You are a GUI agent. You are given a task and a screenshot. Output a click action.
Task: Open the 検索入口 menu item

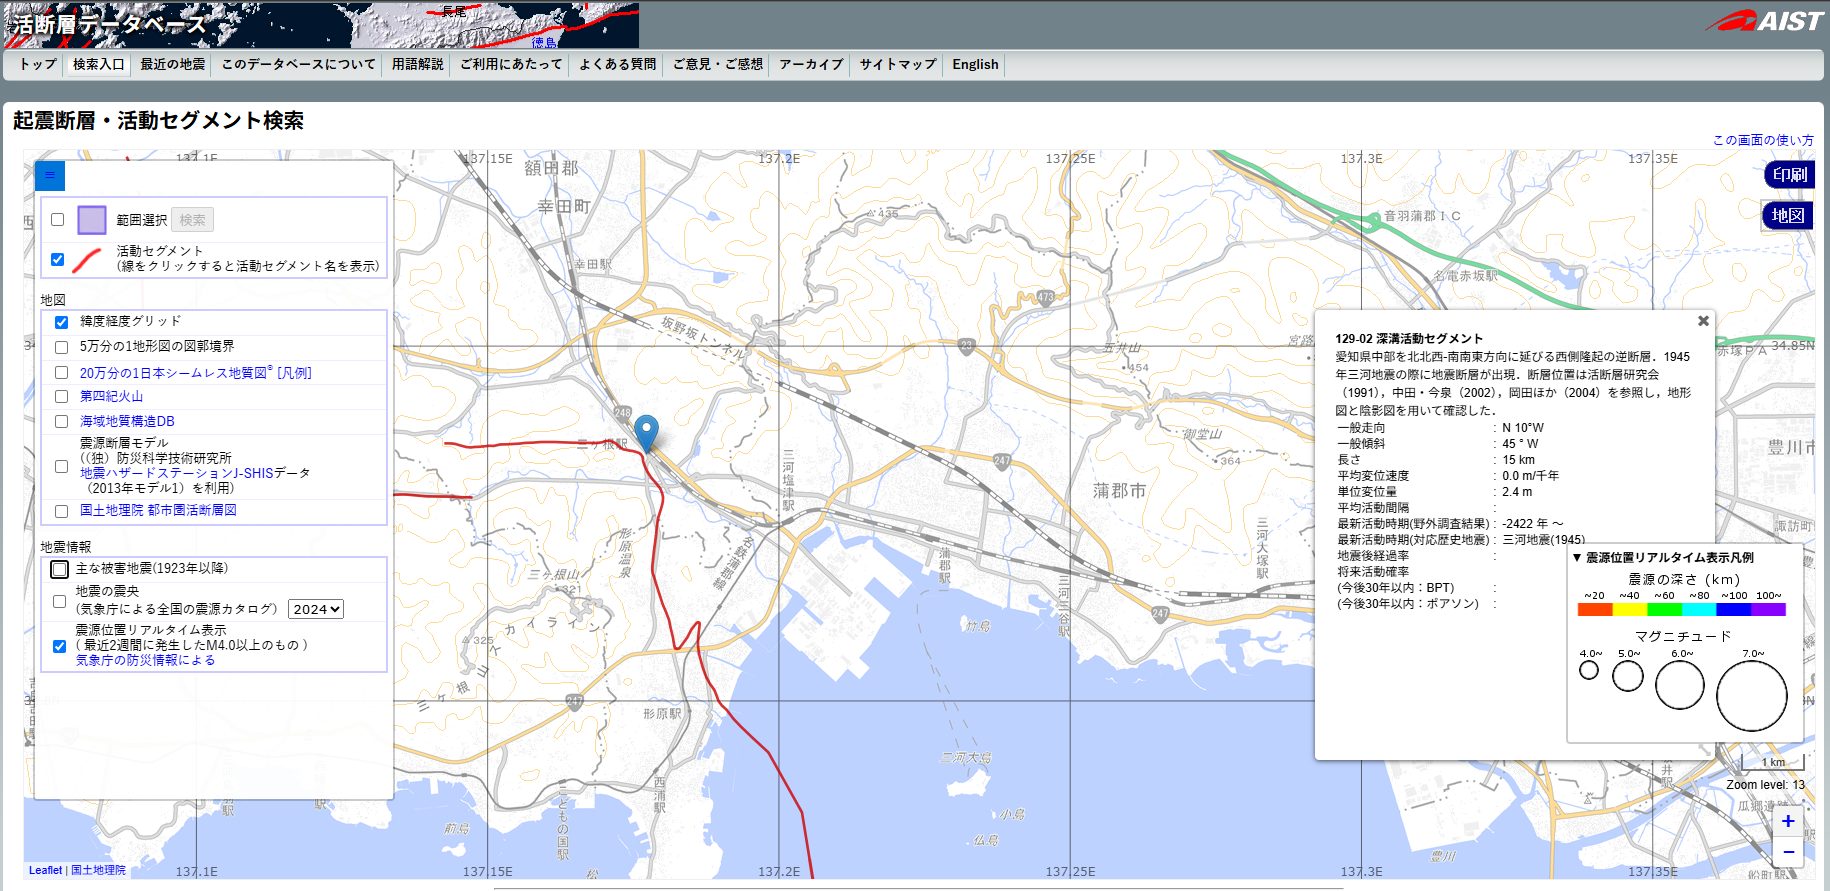point(98,64)
